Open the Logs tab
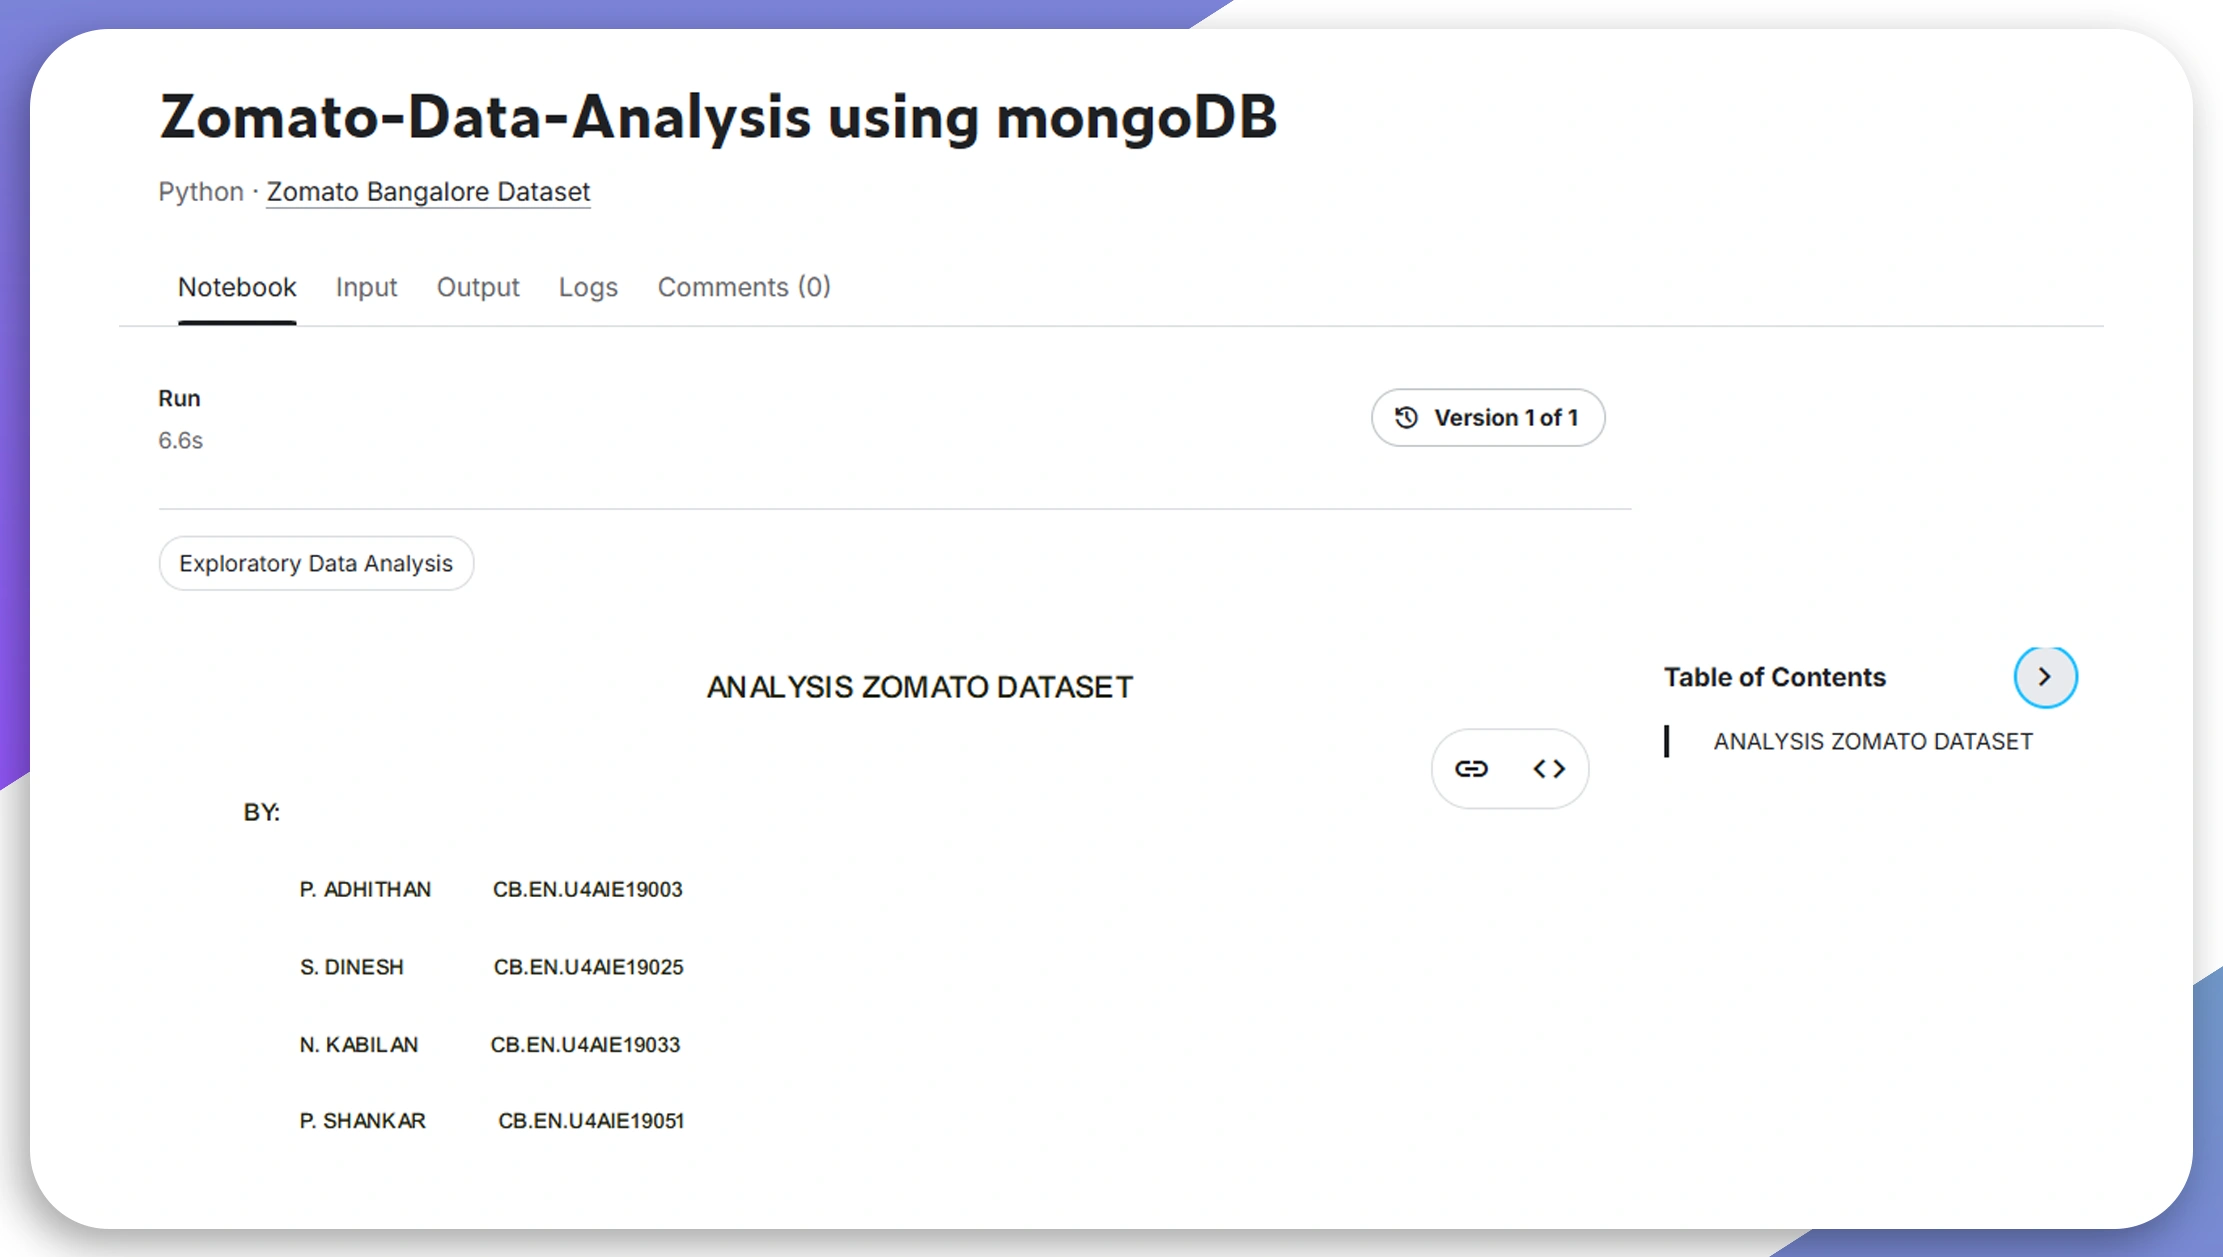Image resolution: width=2223 pixels, height=1257 pixels. click(588, 288)
